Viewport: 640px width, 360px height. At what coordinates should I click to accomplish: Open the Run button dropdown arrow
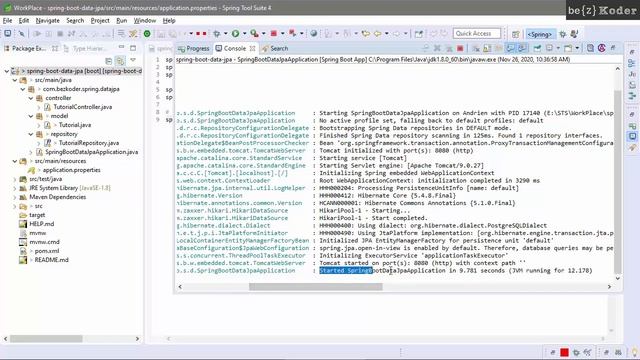pyautogui.click(x=244, y=33)
